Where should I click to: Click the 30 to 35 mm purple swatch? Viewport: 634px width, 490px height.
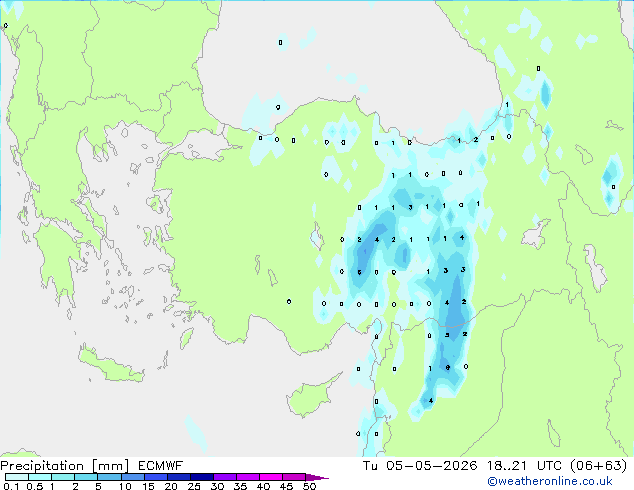click(x=225, y=477)
